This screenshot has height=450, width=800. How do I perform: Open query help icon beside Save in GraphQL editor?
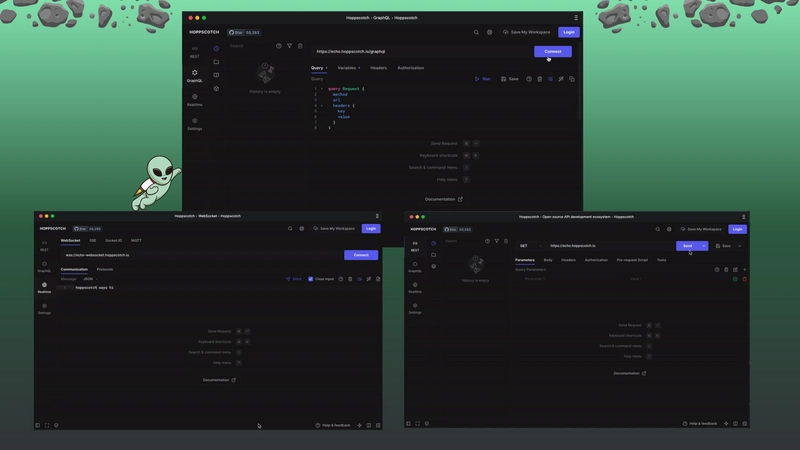(x=529, y=79)
